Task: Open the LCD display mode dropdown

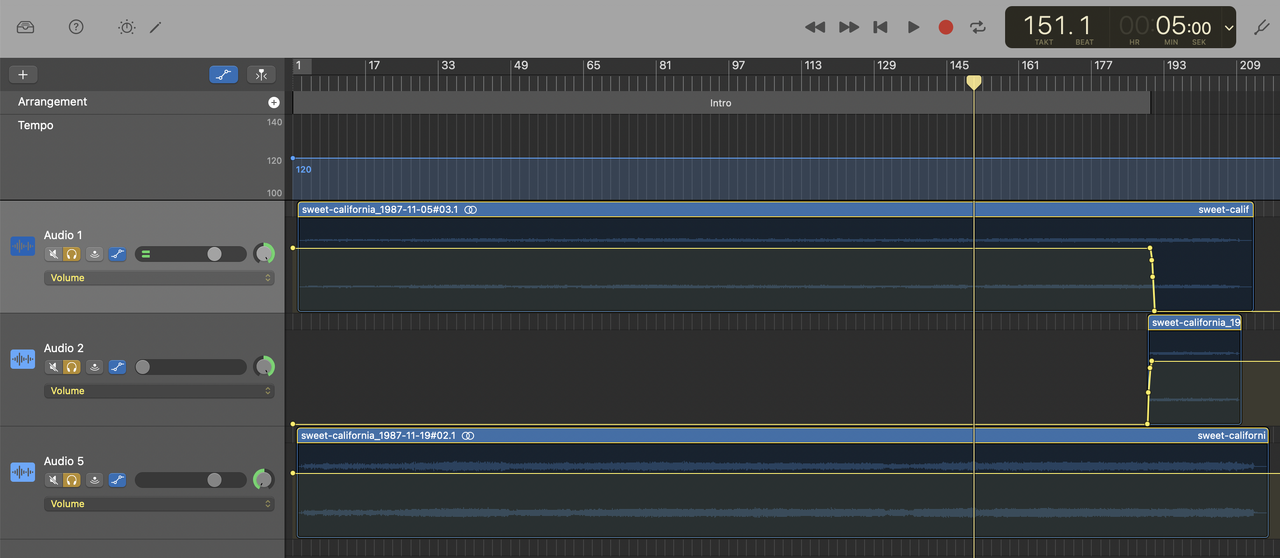Action: [1229, 28]
